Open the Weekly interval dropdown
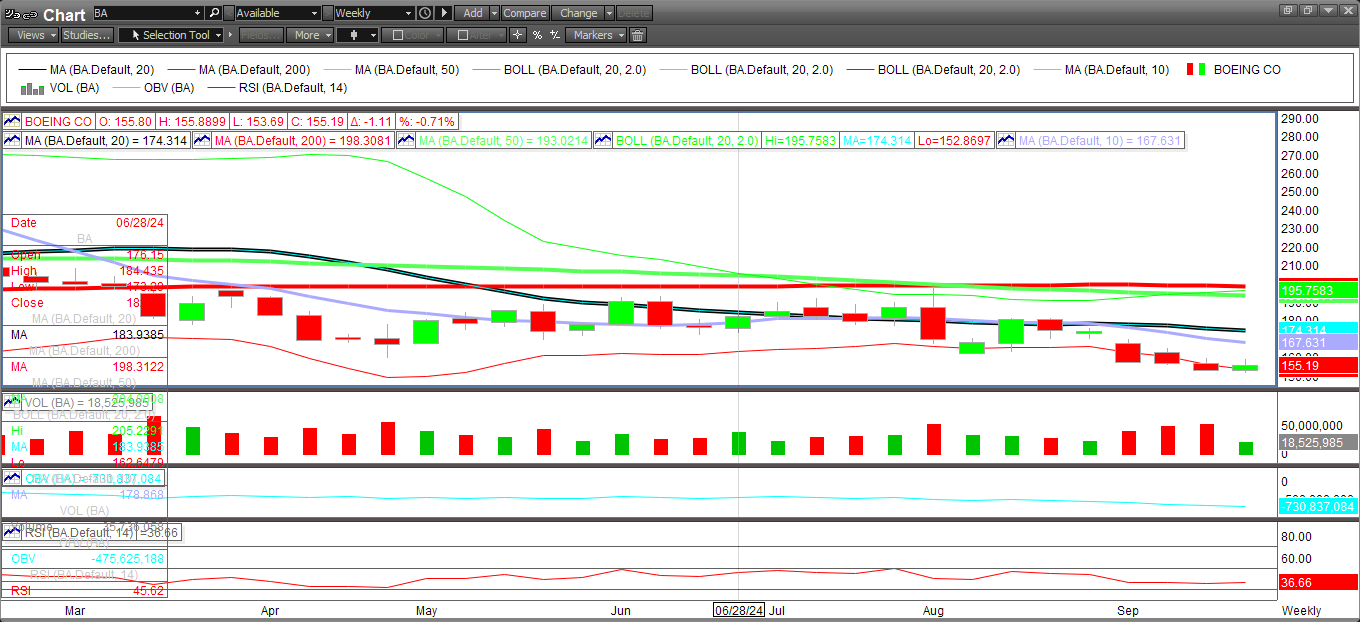This screenshot has height=622, width=1360. [x=373, y=13]
